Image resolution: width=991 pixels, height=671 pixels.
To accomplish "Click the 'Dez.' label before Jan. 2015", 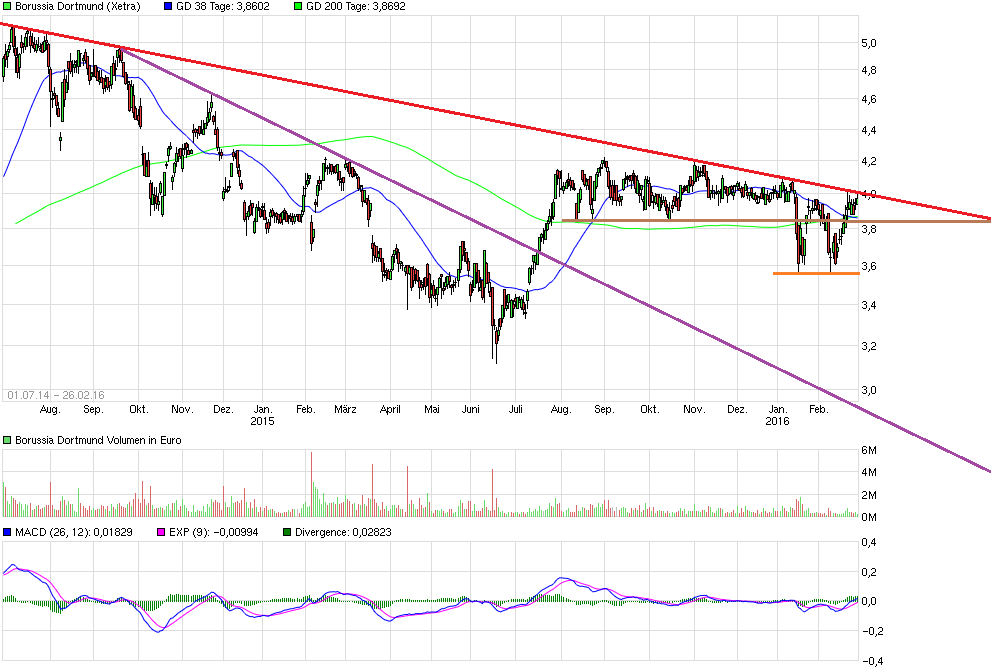I will click(x=223, y=409).
